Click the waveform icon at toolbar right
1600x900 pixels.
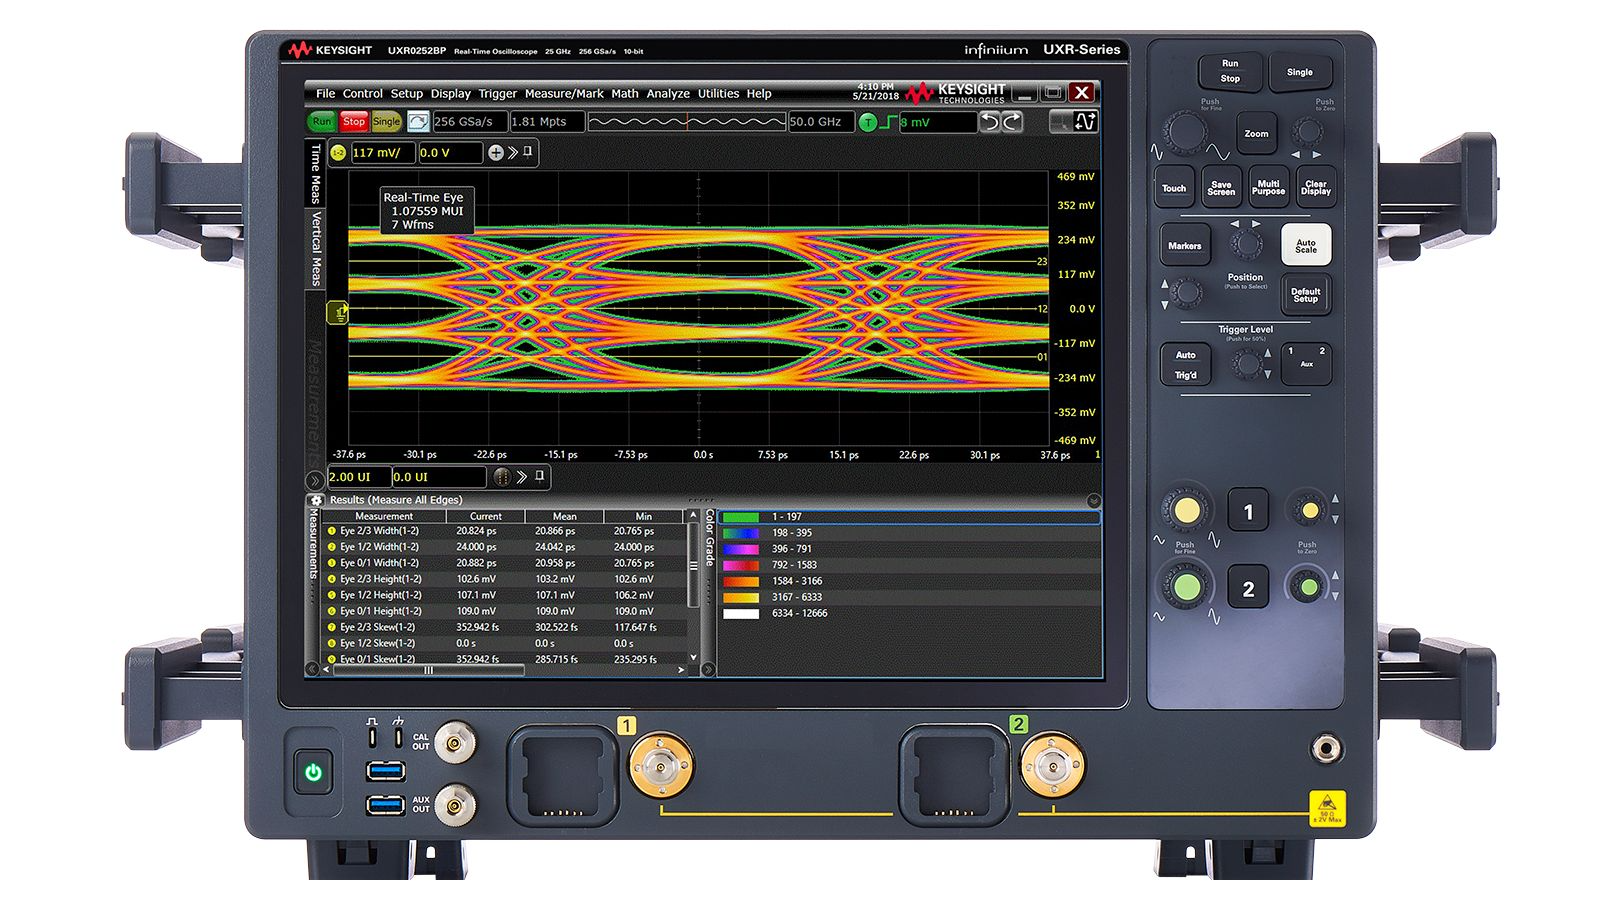click(1085, 122)
